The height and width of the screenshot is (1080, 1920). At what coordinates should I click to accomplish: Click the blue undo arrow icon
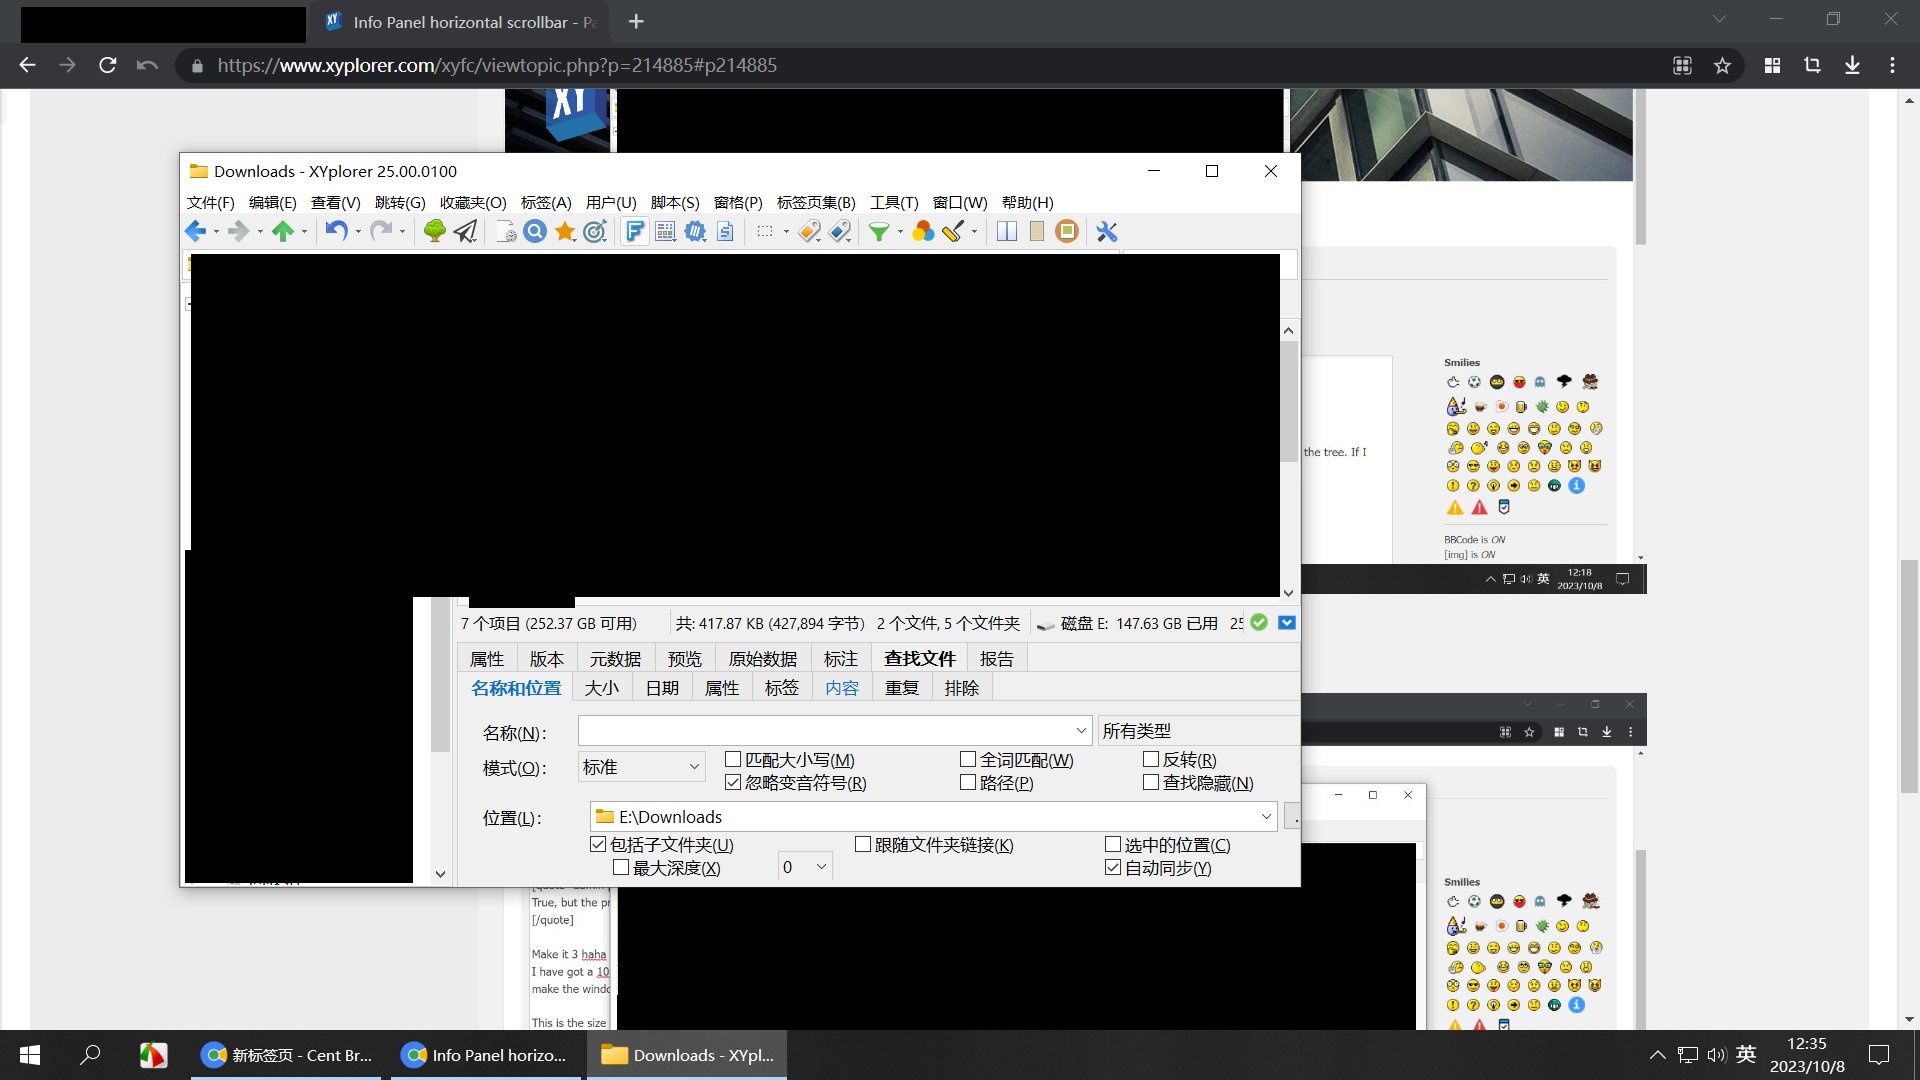336,232
